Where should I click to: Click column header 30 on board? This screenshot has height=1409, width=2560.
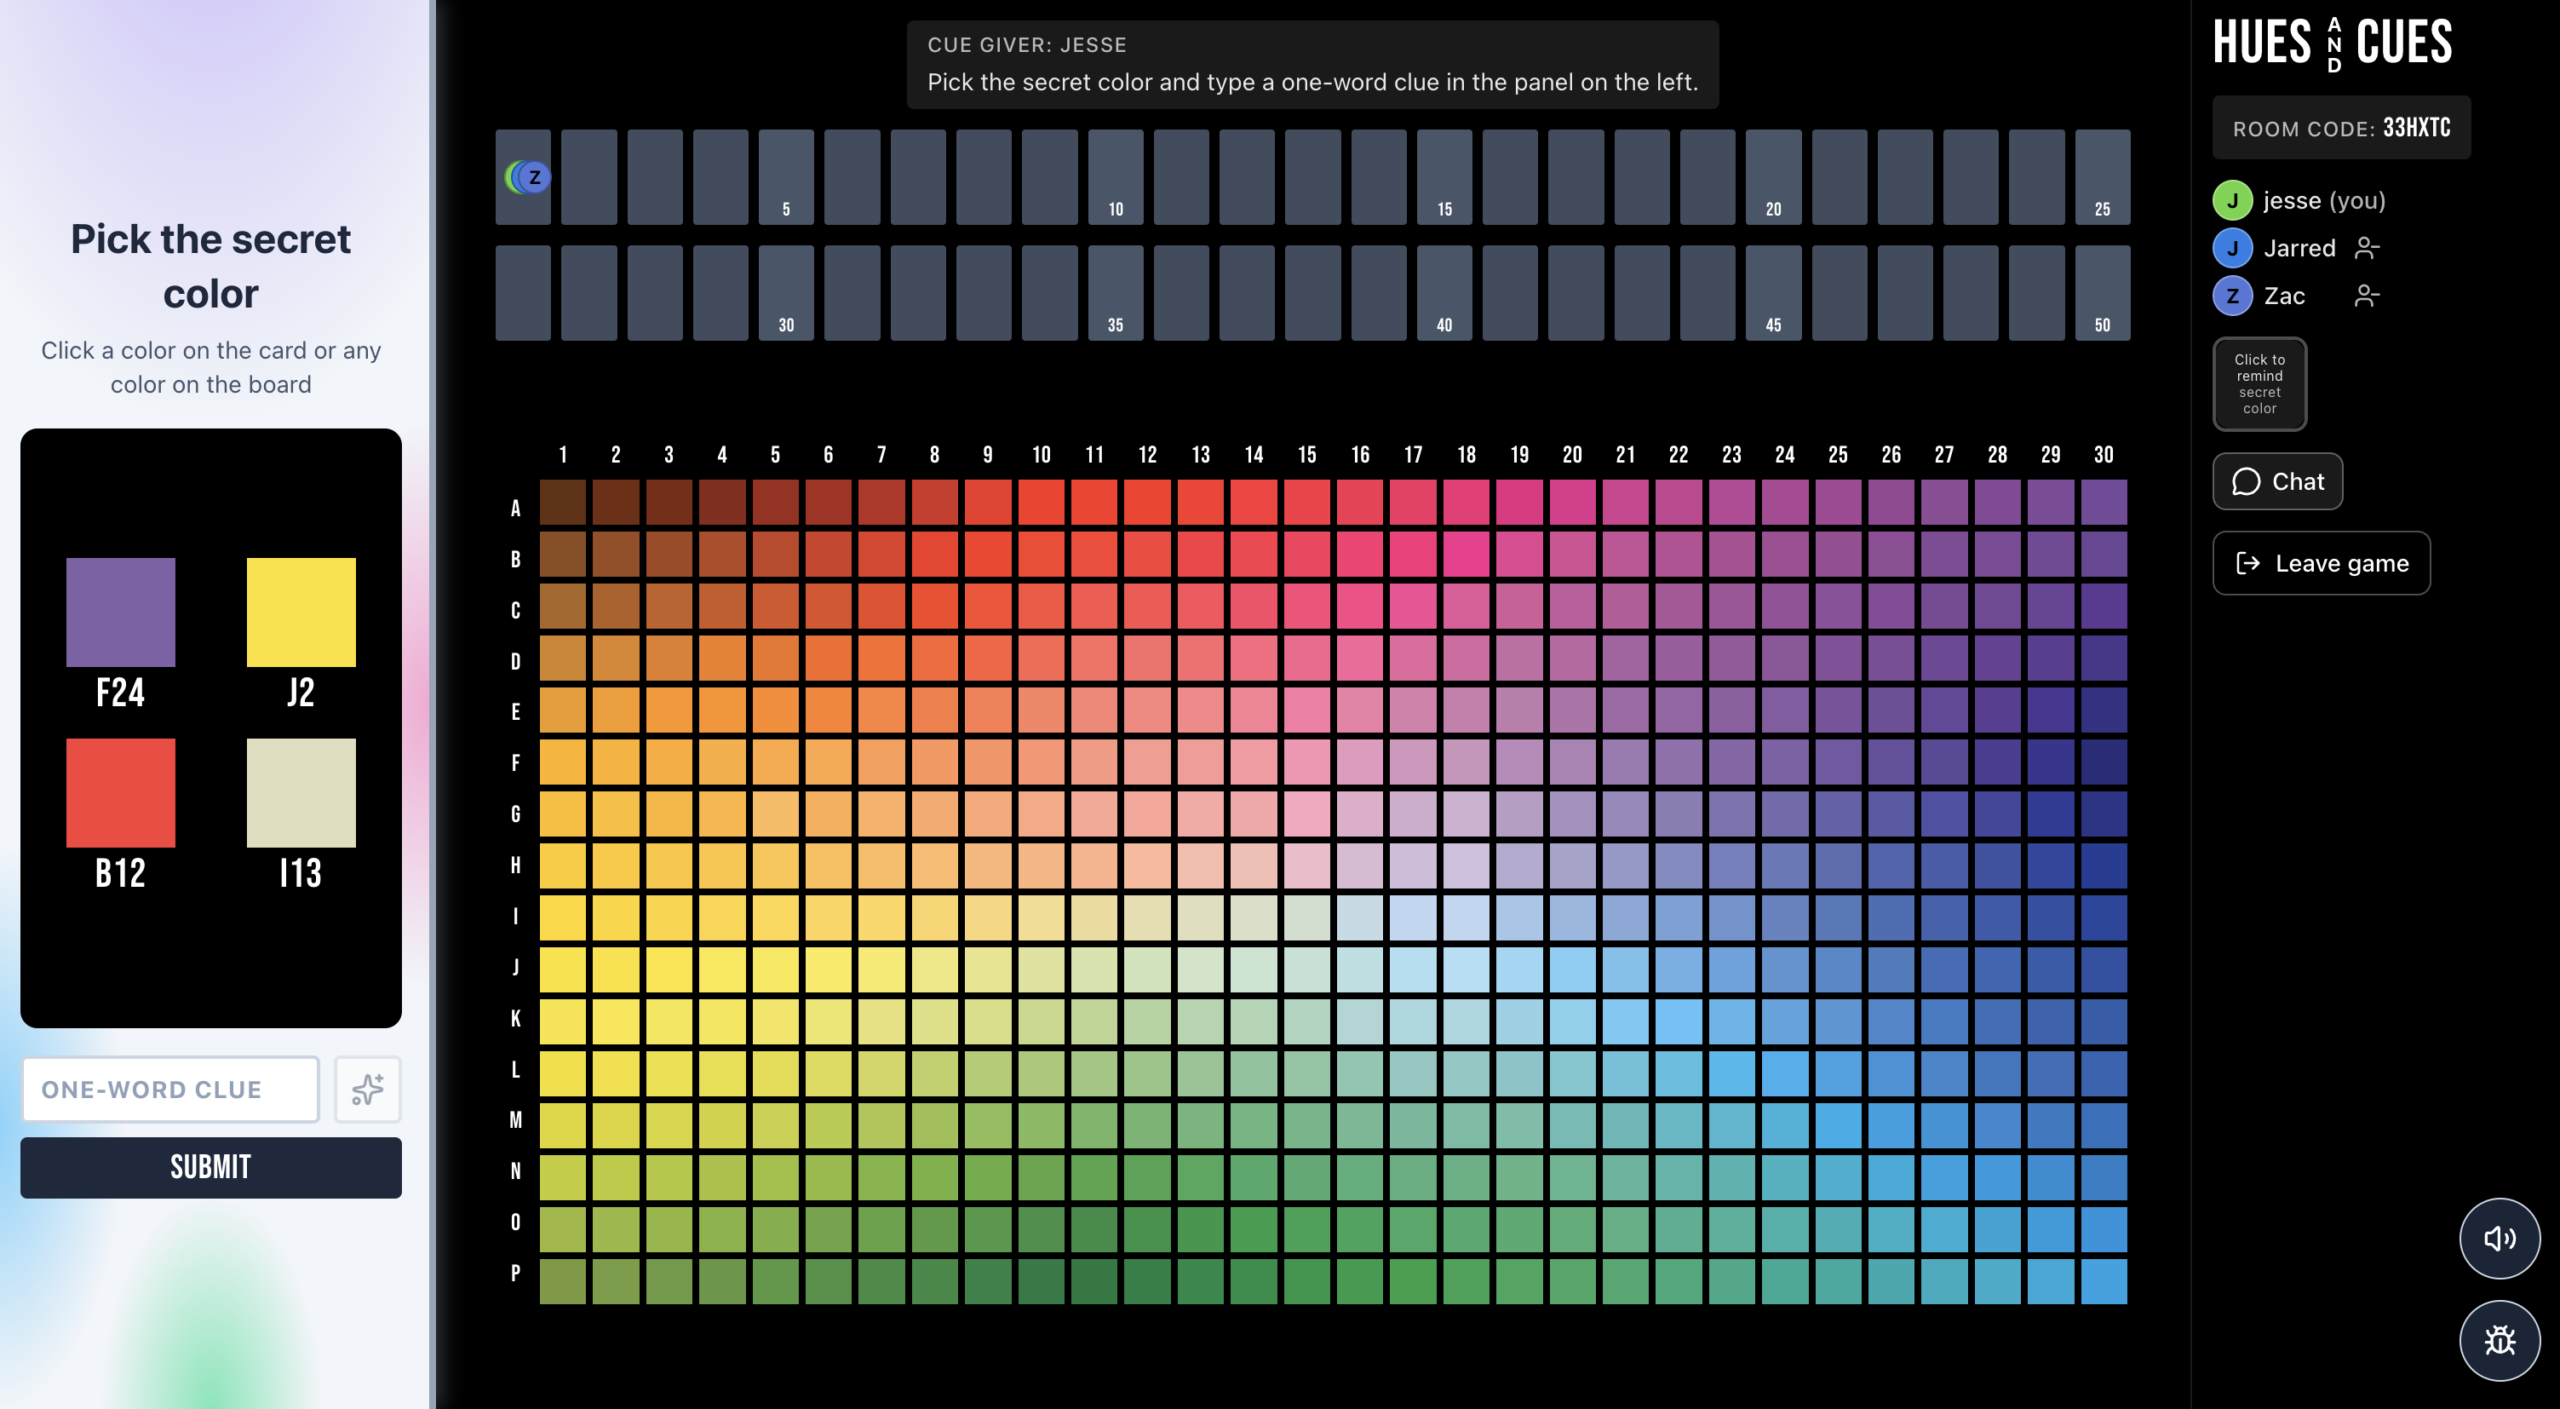coord(2104,455)
